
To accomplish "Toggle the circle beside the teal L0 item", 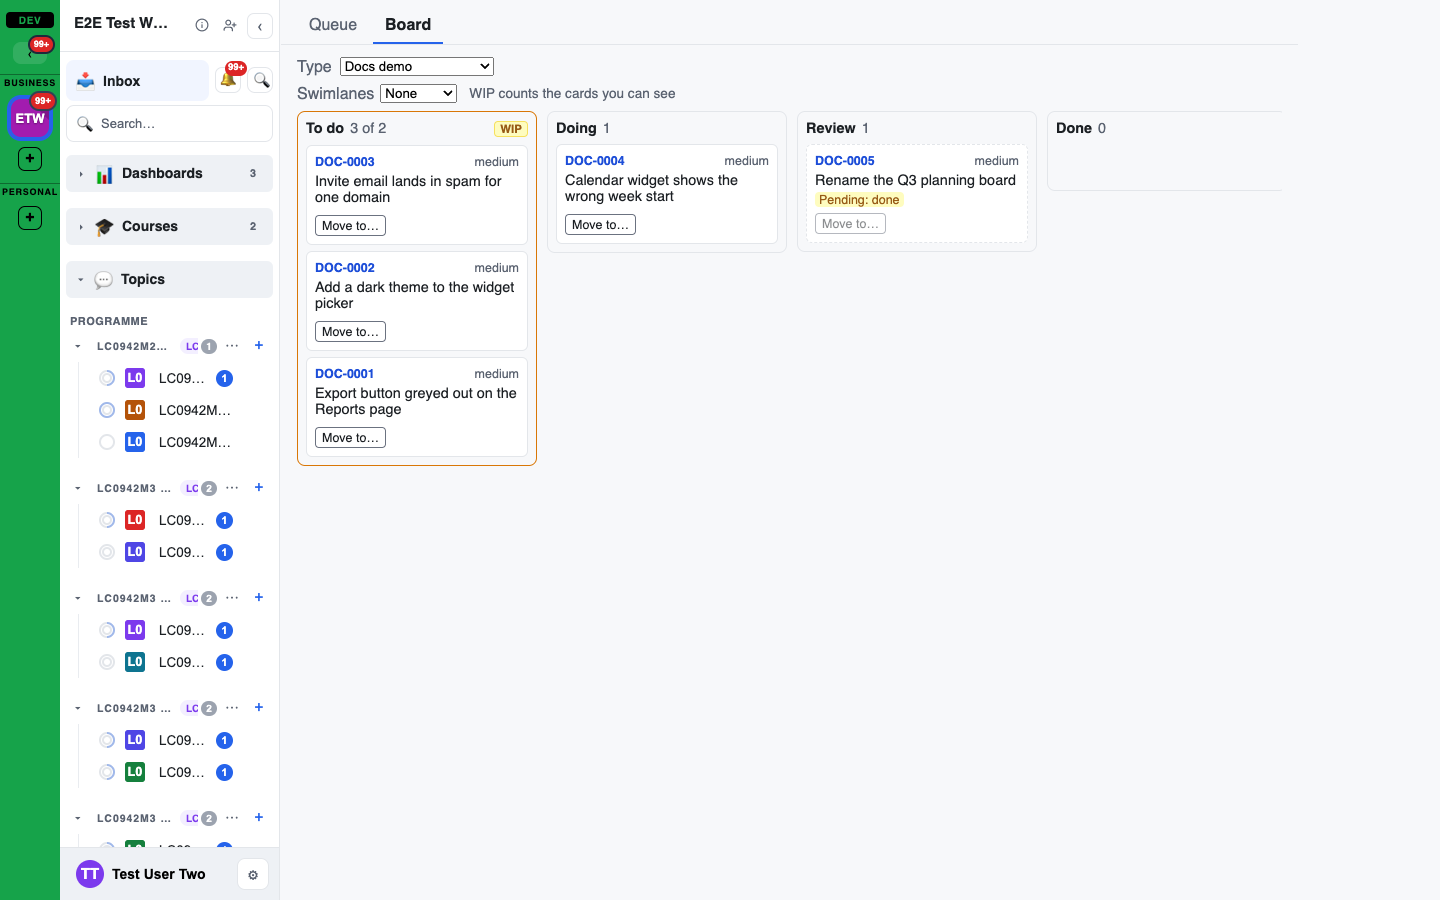I will (x=107, y=662).
